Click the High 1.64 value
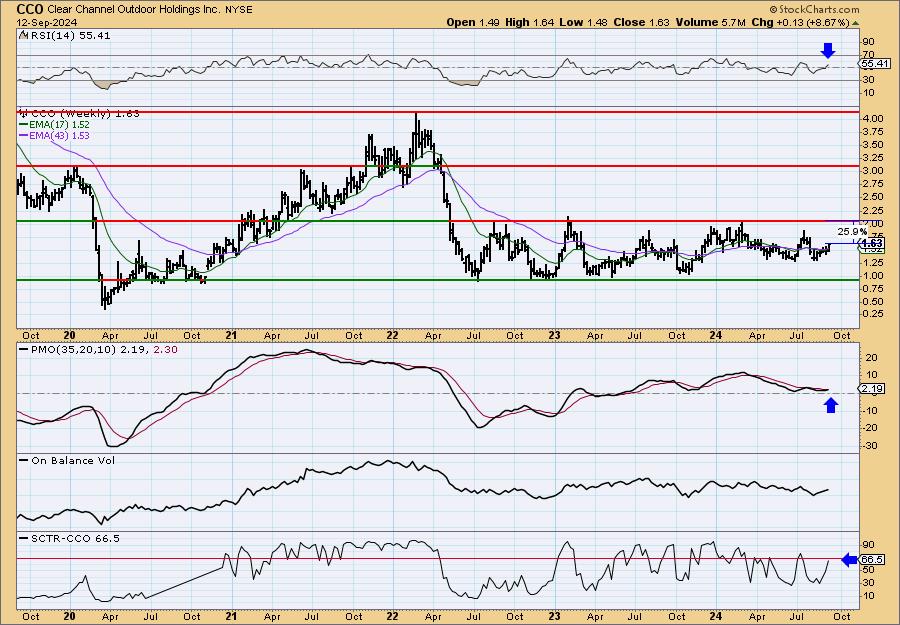Viewport: 900px width, 625px height. 529,22
